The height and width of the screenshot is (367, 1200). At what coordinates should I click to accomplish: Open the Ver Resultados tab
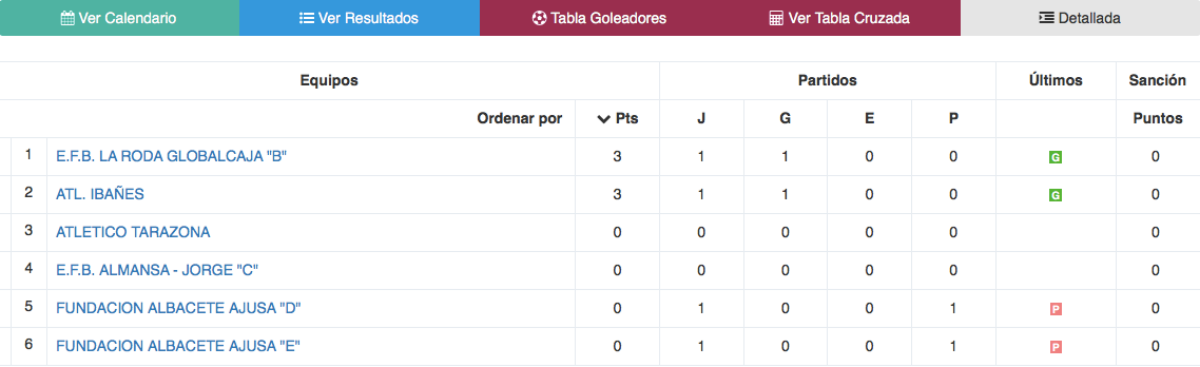pos(359,18)
